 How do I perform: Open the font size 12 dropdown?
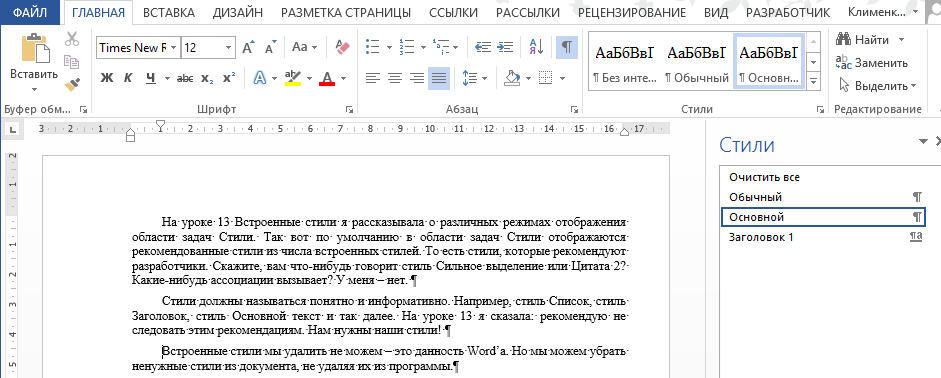point(229,48)
